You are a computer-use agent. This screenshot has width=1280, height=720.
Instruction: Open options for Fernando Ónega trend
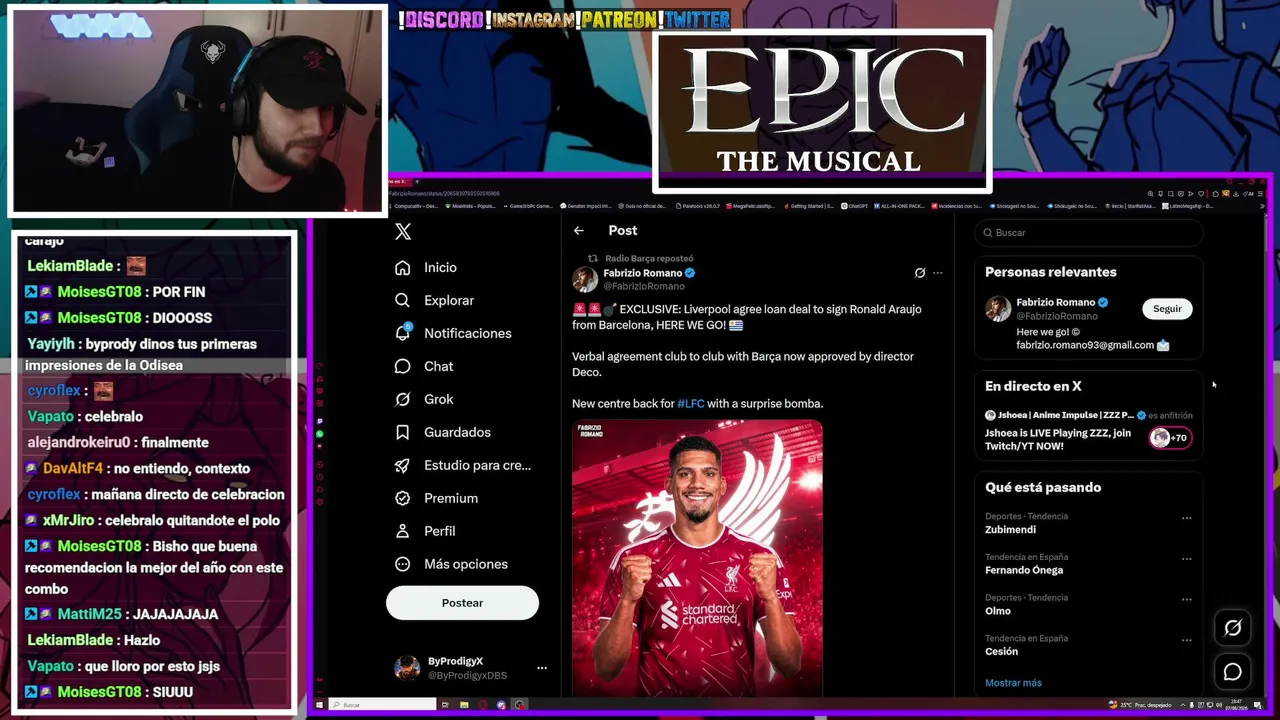1186,559
